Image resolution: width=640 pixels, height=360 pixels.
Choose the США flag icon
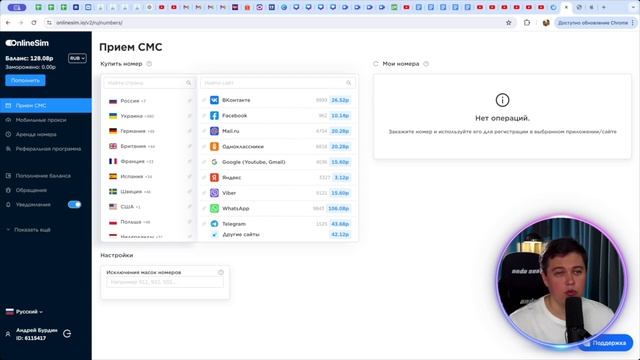click(113, 207)
